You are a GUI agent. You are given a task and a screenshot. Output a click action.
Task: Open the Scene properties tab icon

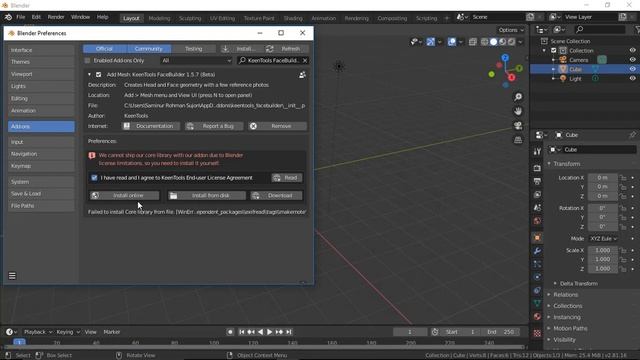[x=537, y=208]
